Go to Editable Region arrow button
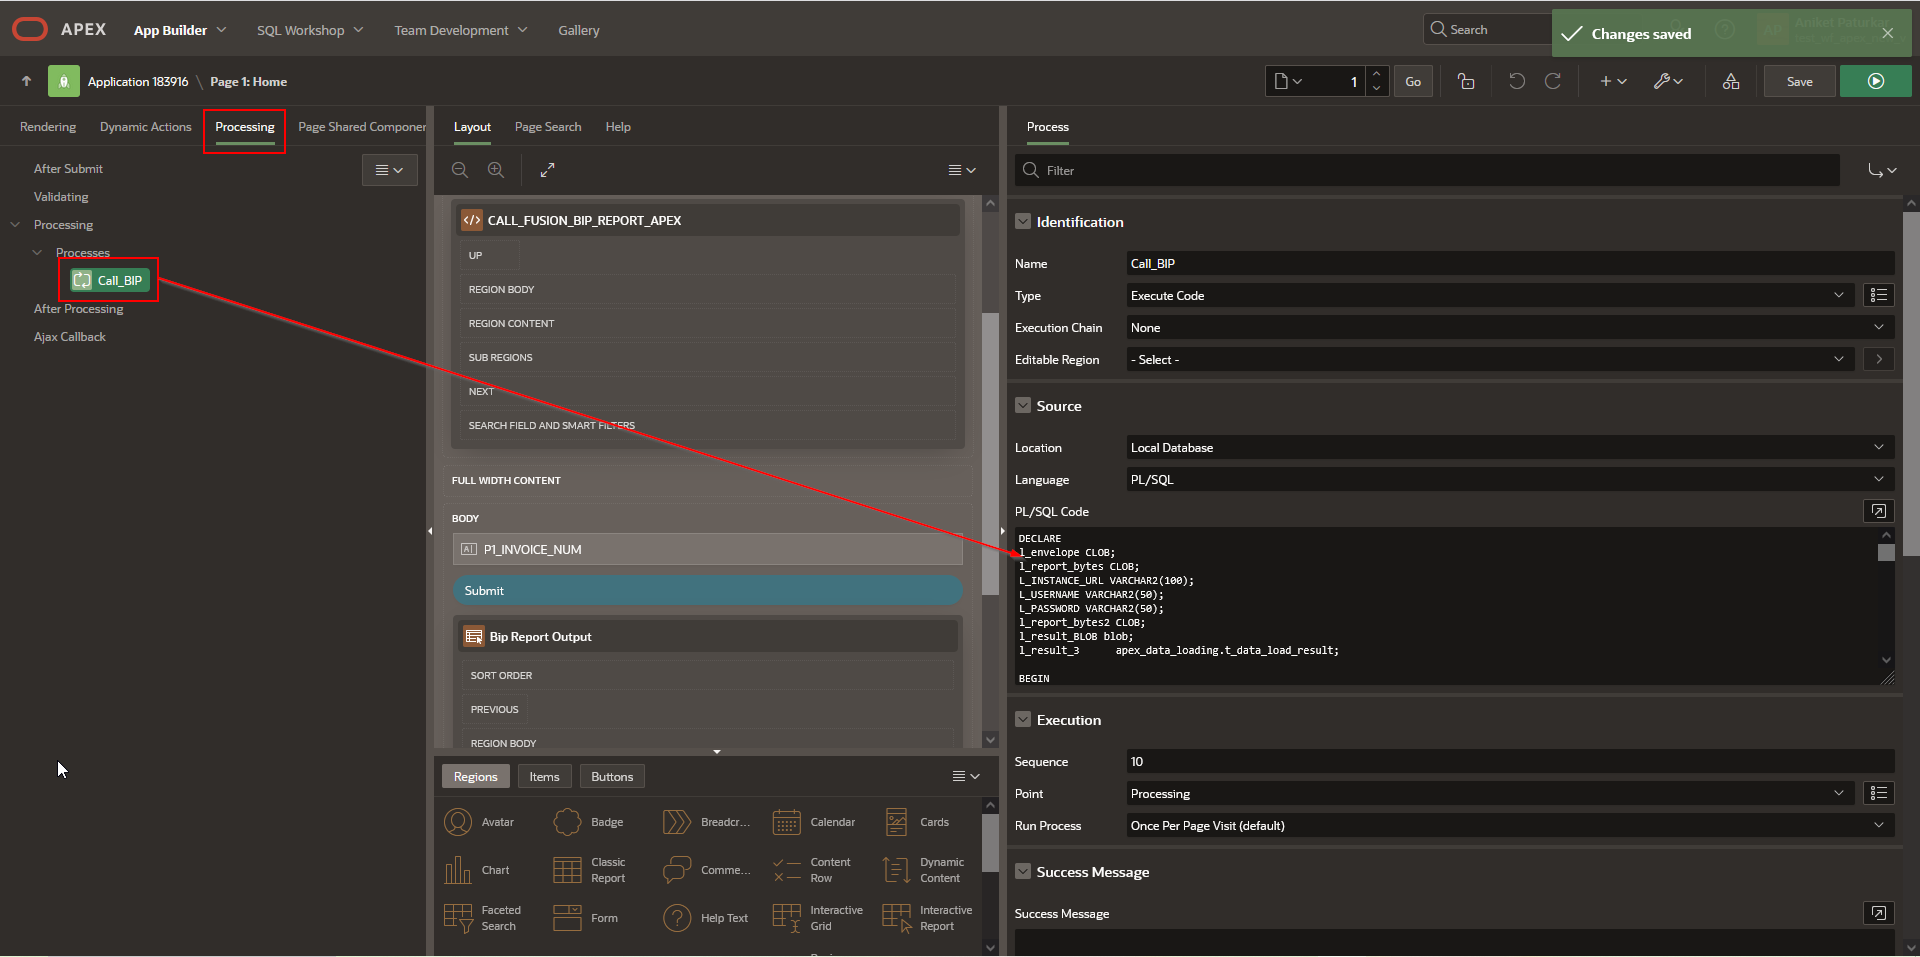This screenshot has width=1920, height=957. pos(1879,359)
